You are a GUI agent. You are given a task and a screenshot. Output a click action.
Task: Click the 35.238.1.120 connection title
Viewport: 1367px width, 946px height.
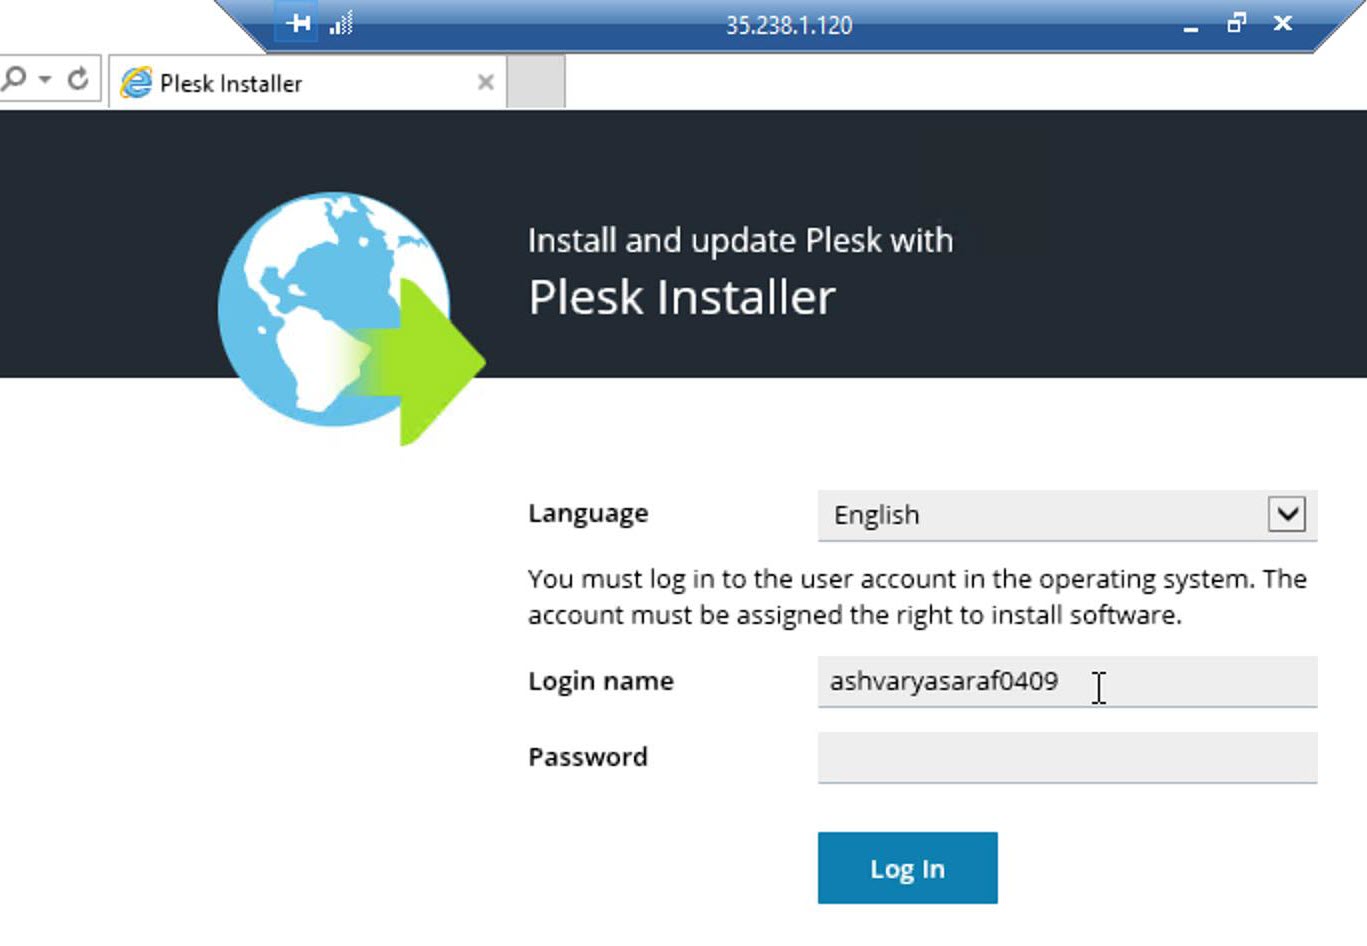coord(789,25)
